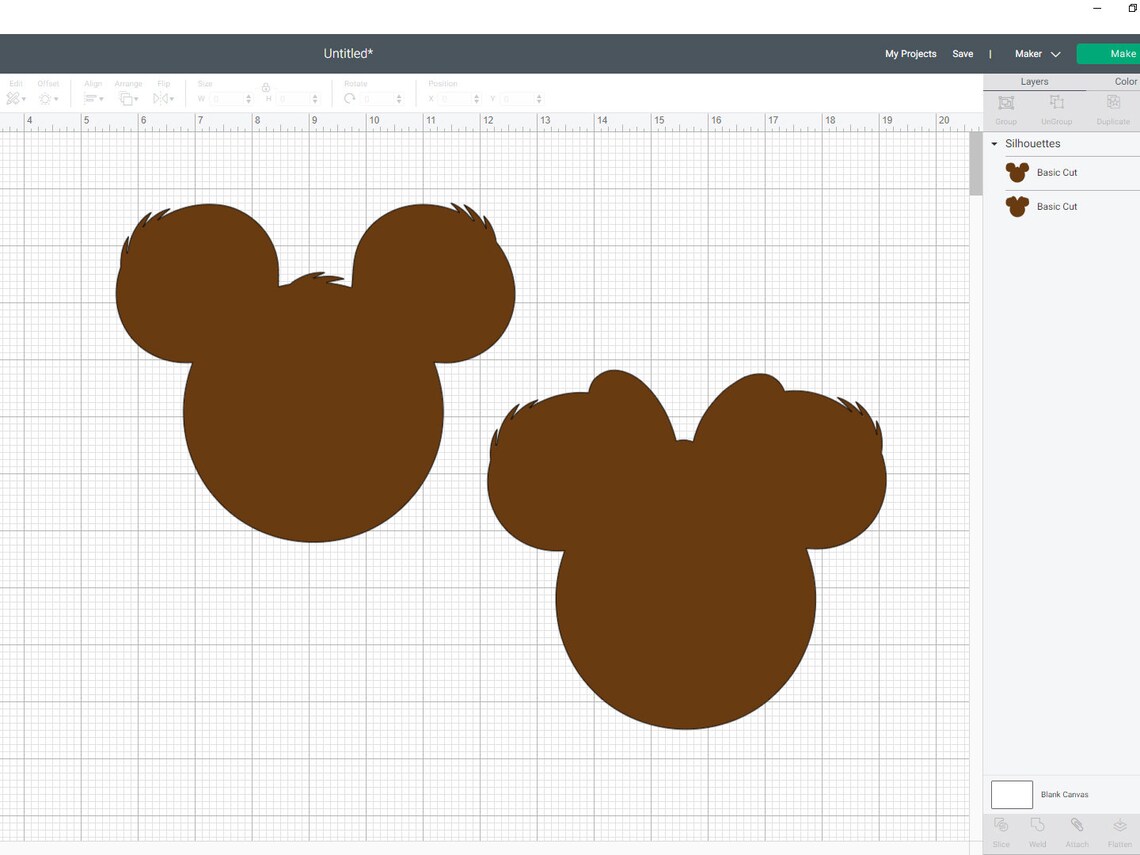Image resolution: width=1140 pixels, height=855 pixels.
Task: Open the Arrange layering menu
Action: [x=129, y=98]
